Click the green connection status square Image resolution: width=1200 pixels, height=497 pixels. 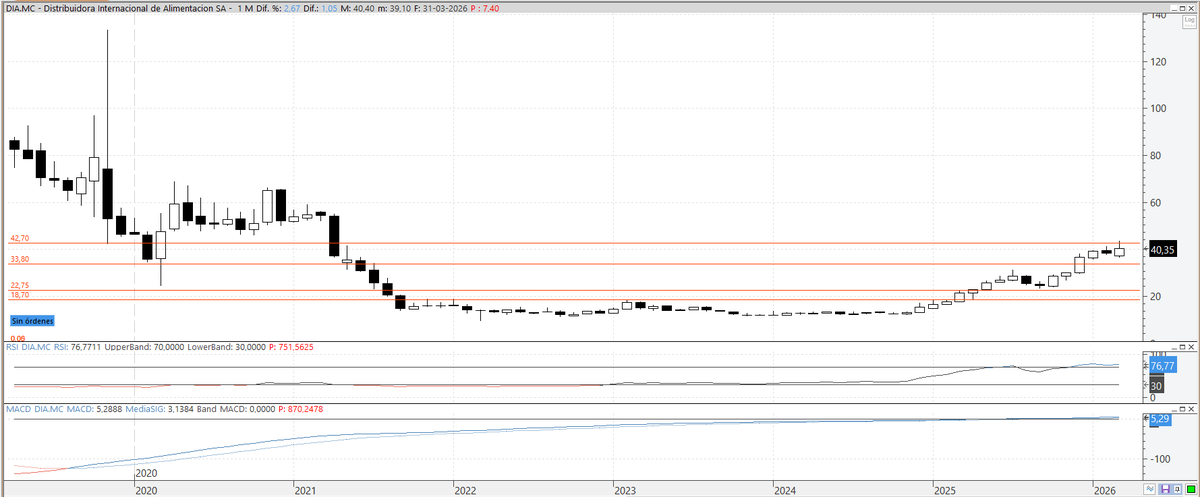pos(1191,488)
